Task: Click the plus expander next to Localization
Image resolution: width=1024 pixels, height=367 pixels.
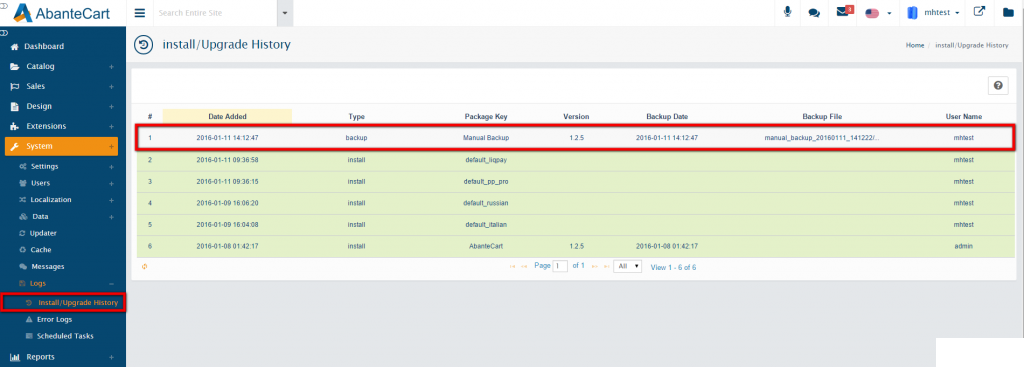Action: click(112, 200)
